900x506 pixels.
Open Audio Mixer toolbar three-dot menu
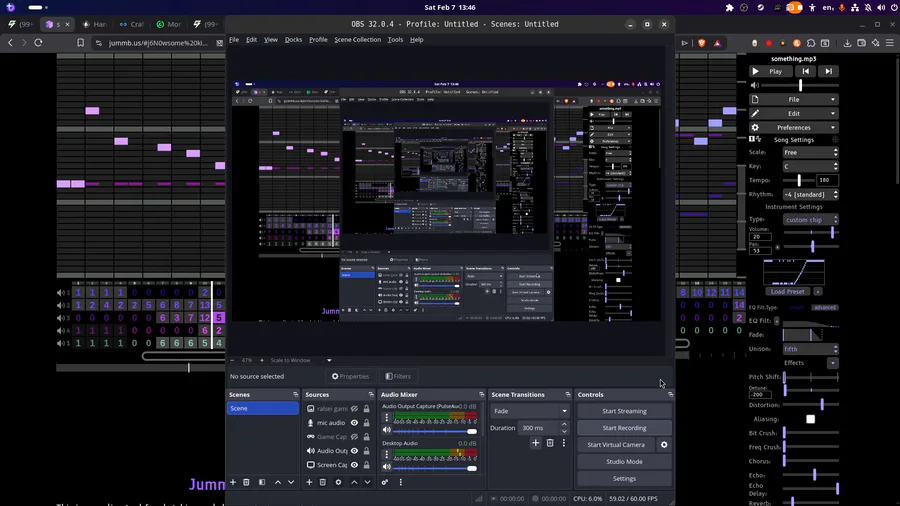click(x=401, y=482)
